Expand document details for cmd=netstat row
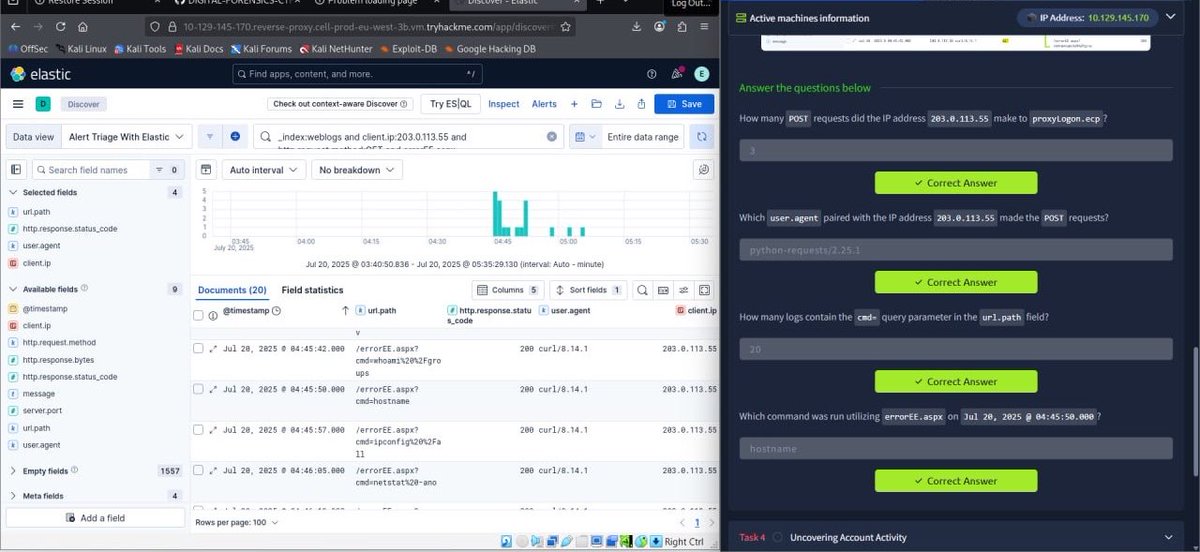This screenshot has width=1200, height=552. click(213, 470)
